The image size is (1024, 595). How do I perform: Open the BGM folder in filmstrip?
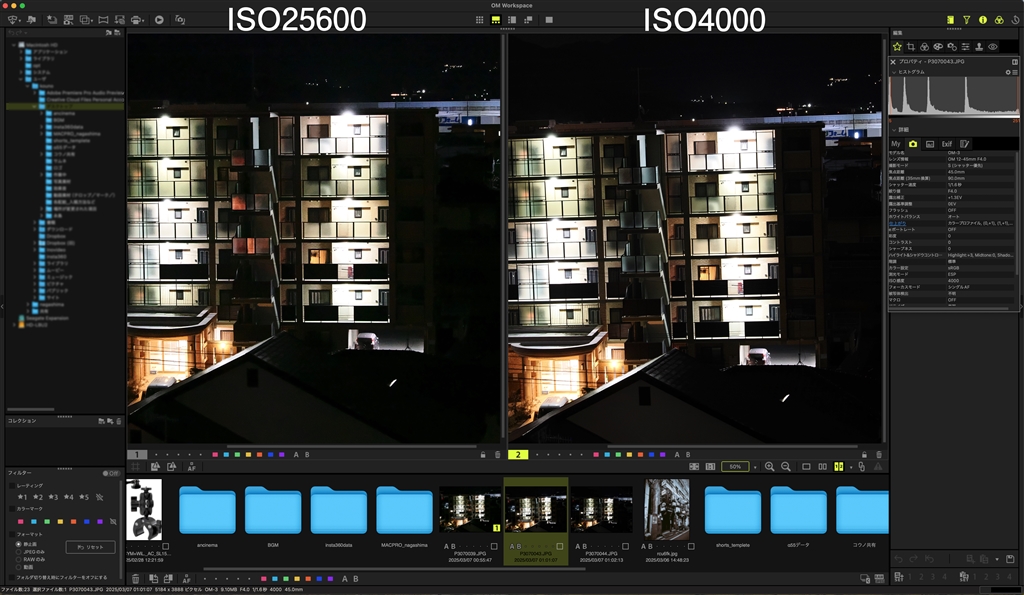[x=273, y=509]
